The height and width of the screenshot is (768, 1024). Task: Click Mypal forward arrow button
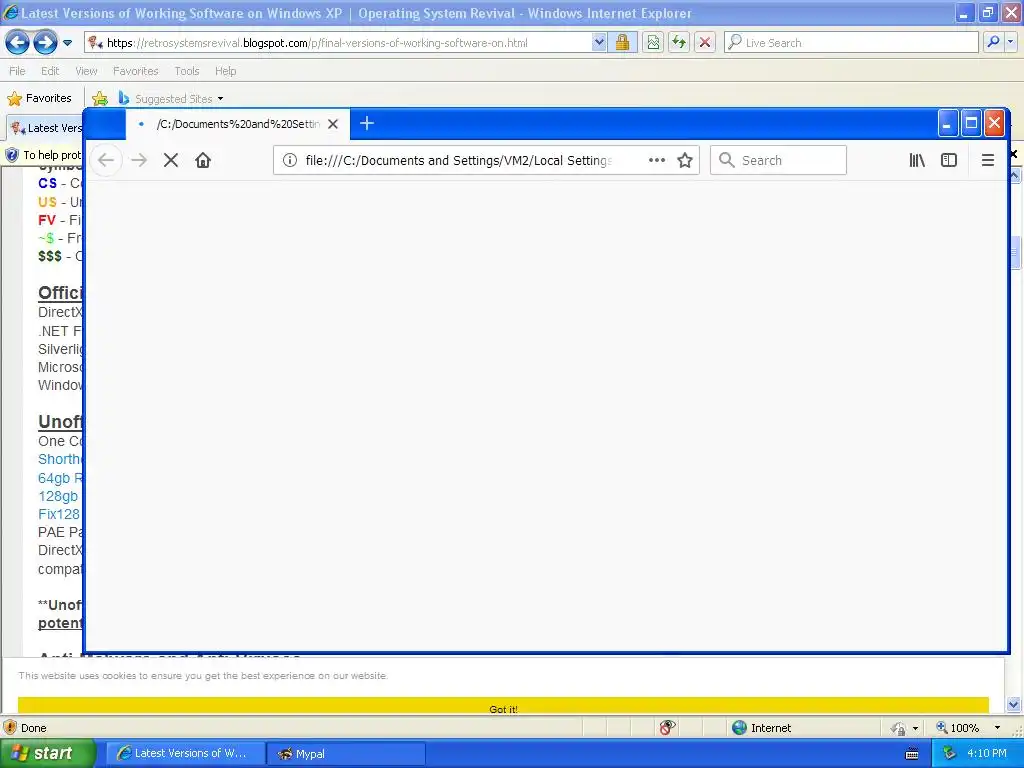pyautogui.click(x=139, y=160)
